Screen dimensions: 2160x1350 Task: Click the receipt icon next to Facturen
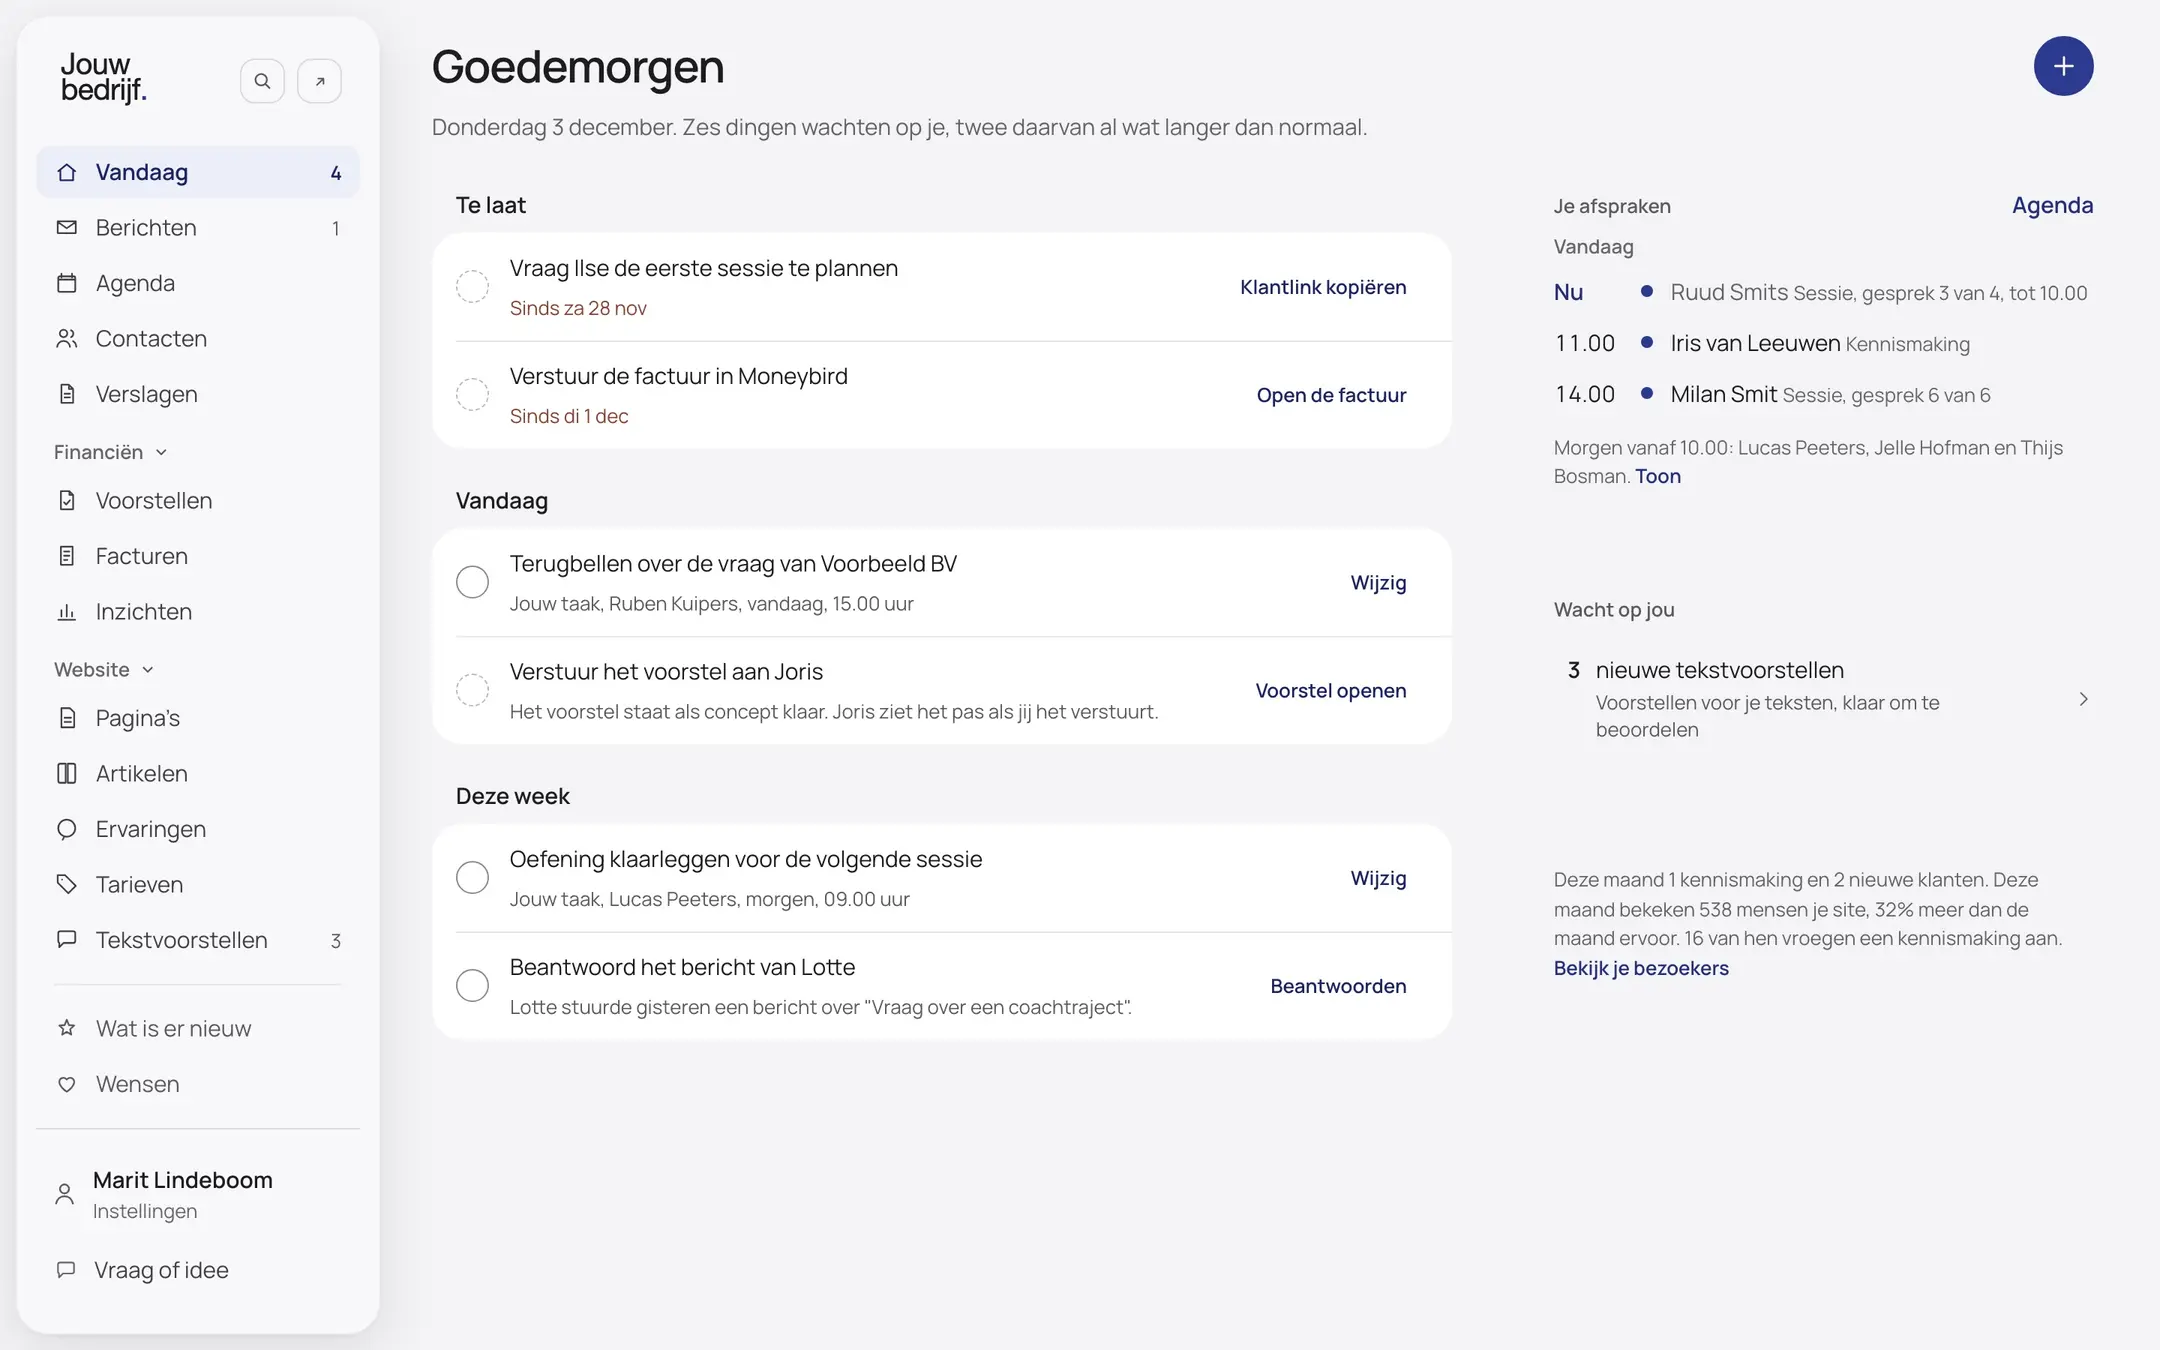[67, 556]
